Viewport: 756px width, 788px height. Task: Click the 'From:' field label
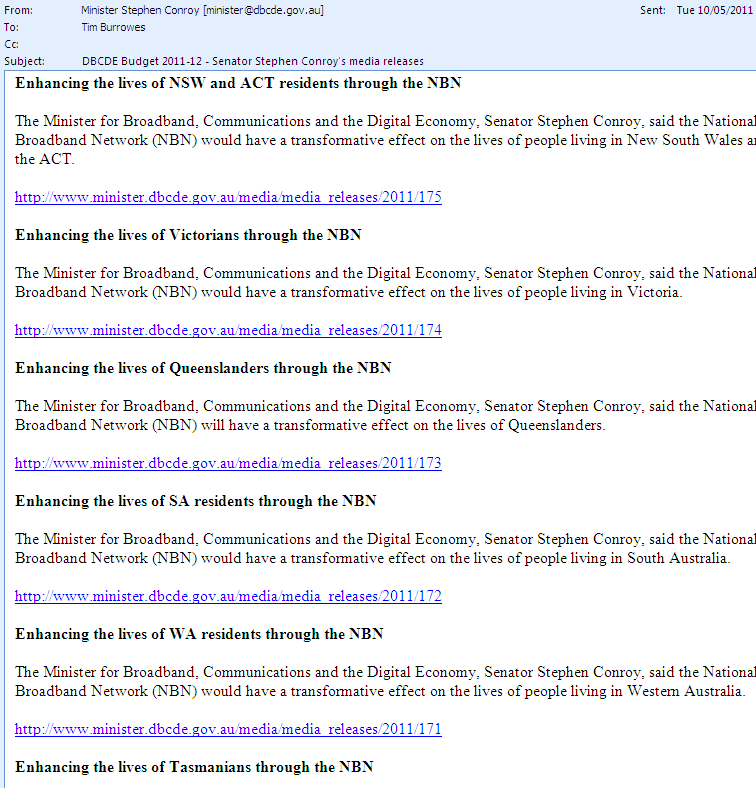(18, 10)
